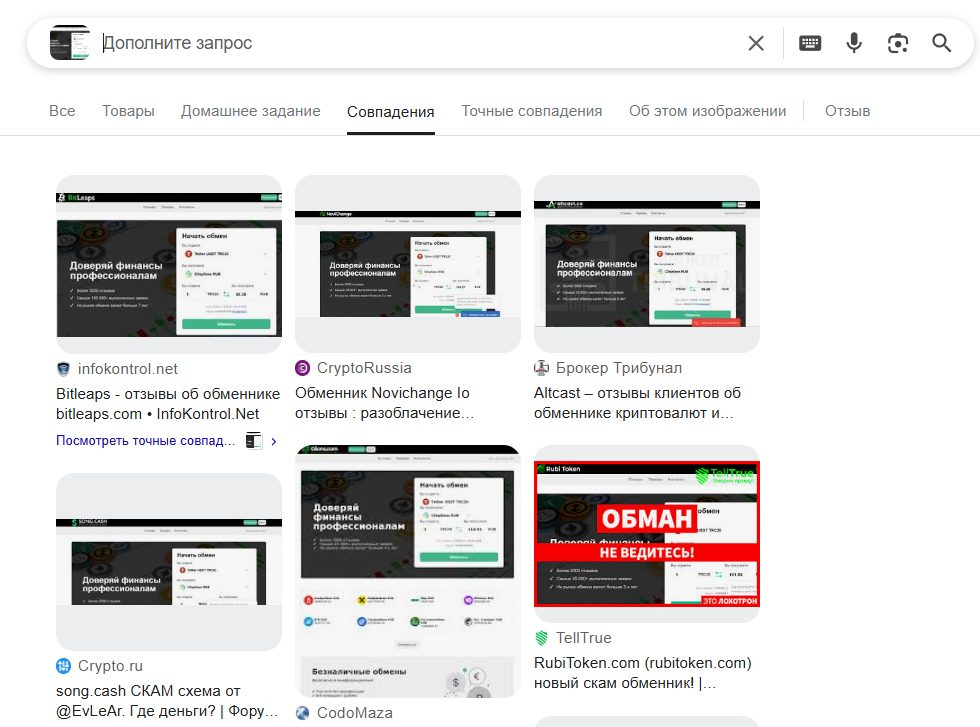Click the infokontrol.net favicon
This screenshot has width=980, height=727.
click(63, 369)
